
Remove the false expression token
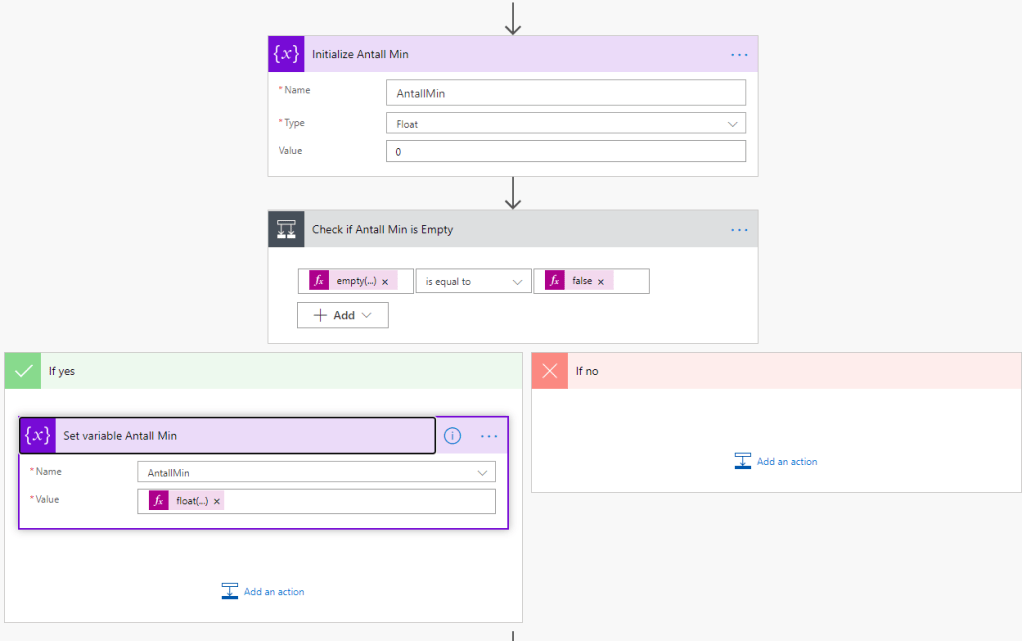pyautogui.click(x=601, y=282)
